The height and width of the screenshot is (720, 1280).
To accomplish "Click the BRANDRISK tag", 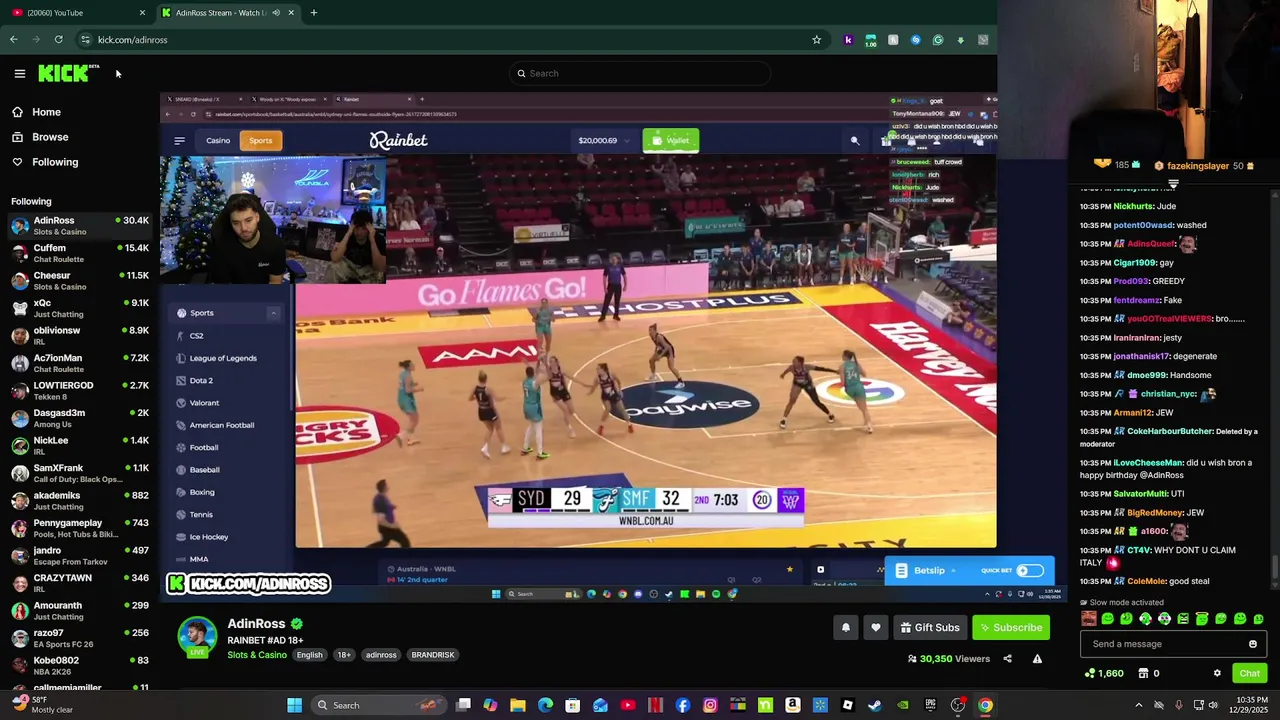I will click(433, 655).
